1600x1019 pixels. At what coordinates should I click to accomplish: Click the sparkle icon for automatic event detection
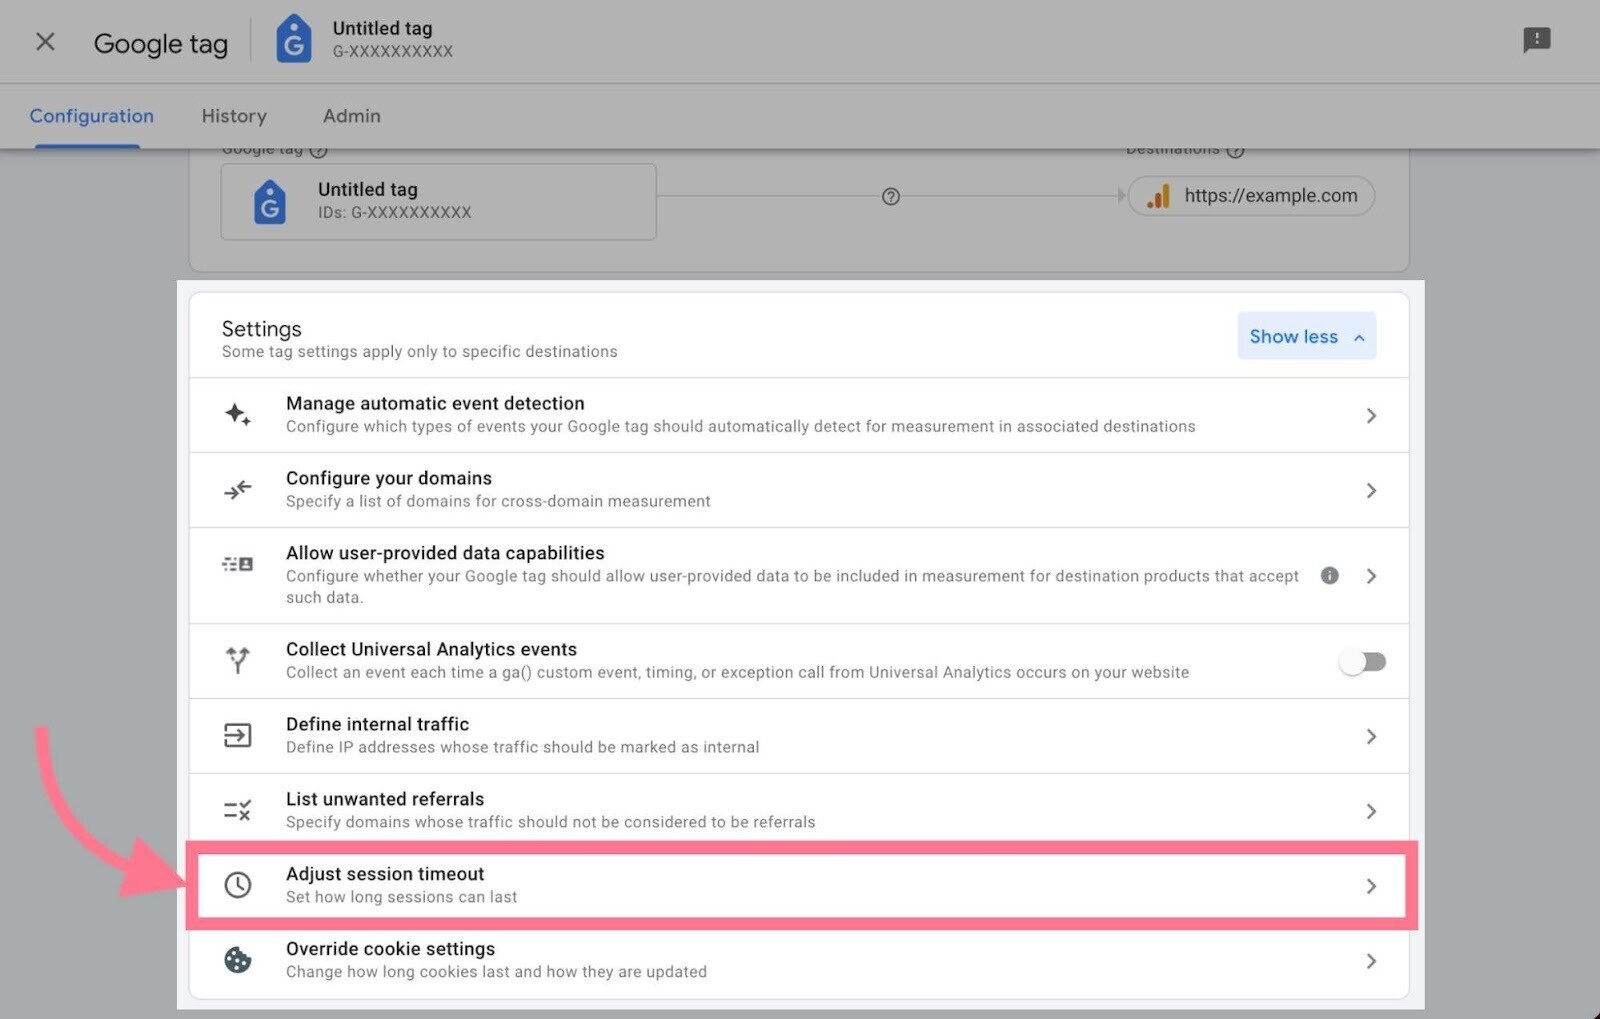coord(237,414)
